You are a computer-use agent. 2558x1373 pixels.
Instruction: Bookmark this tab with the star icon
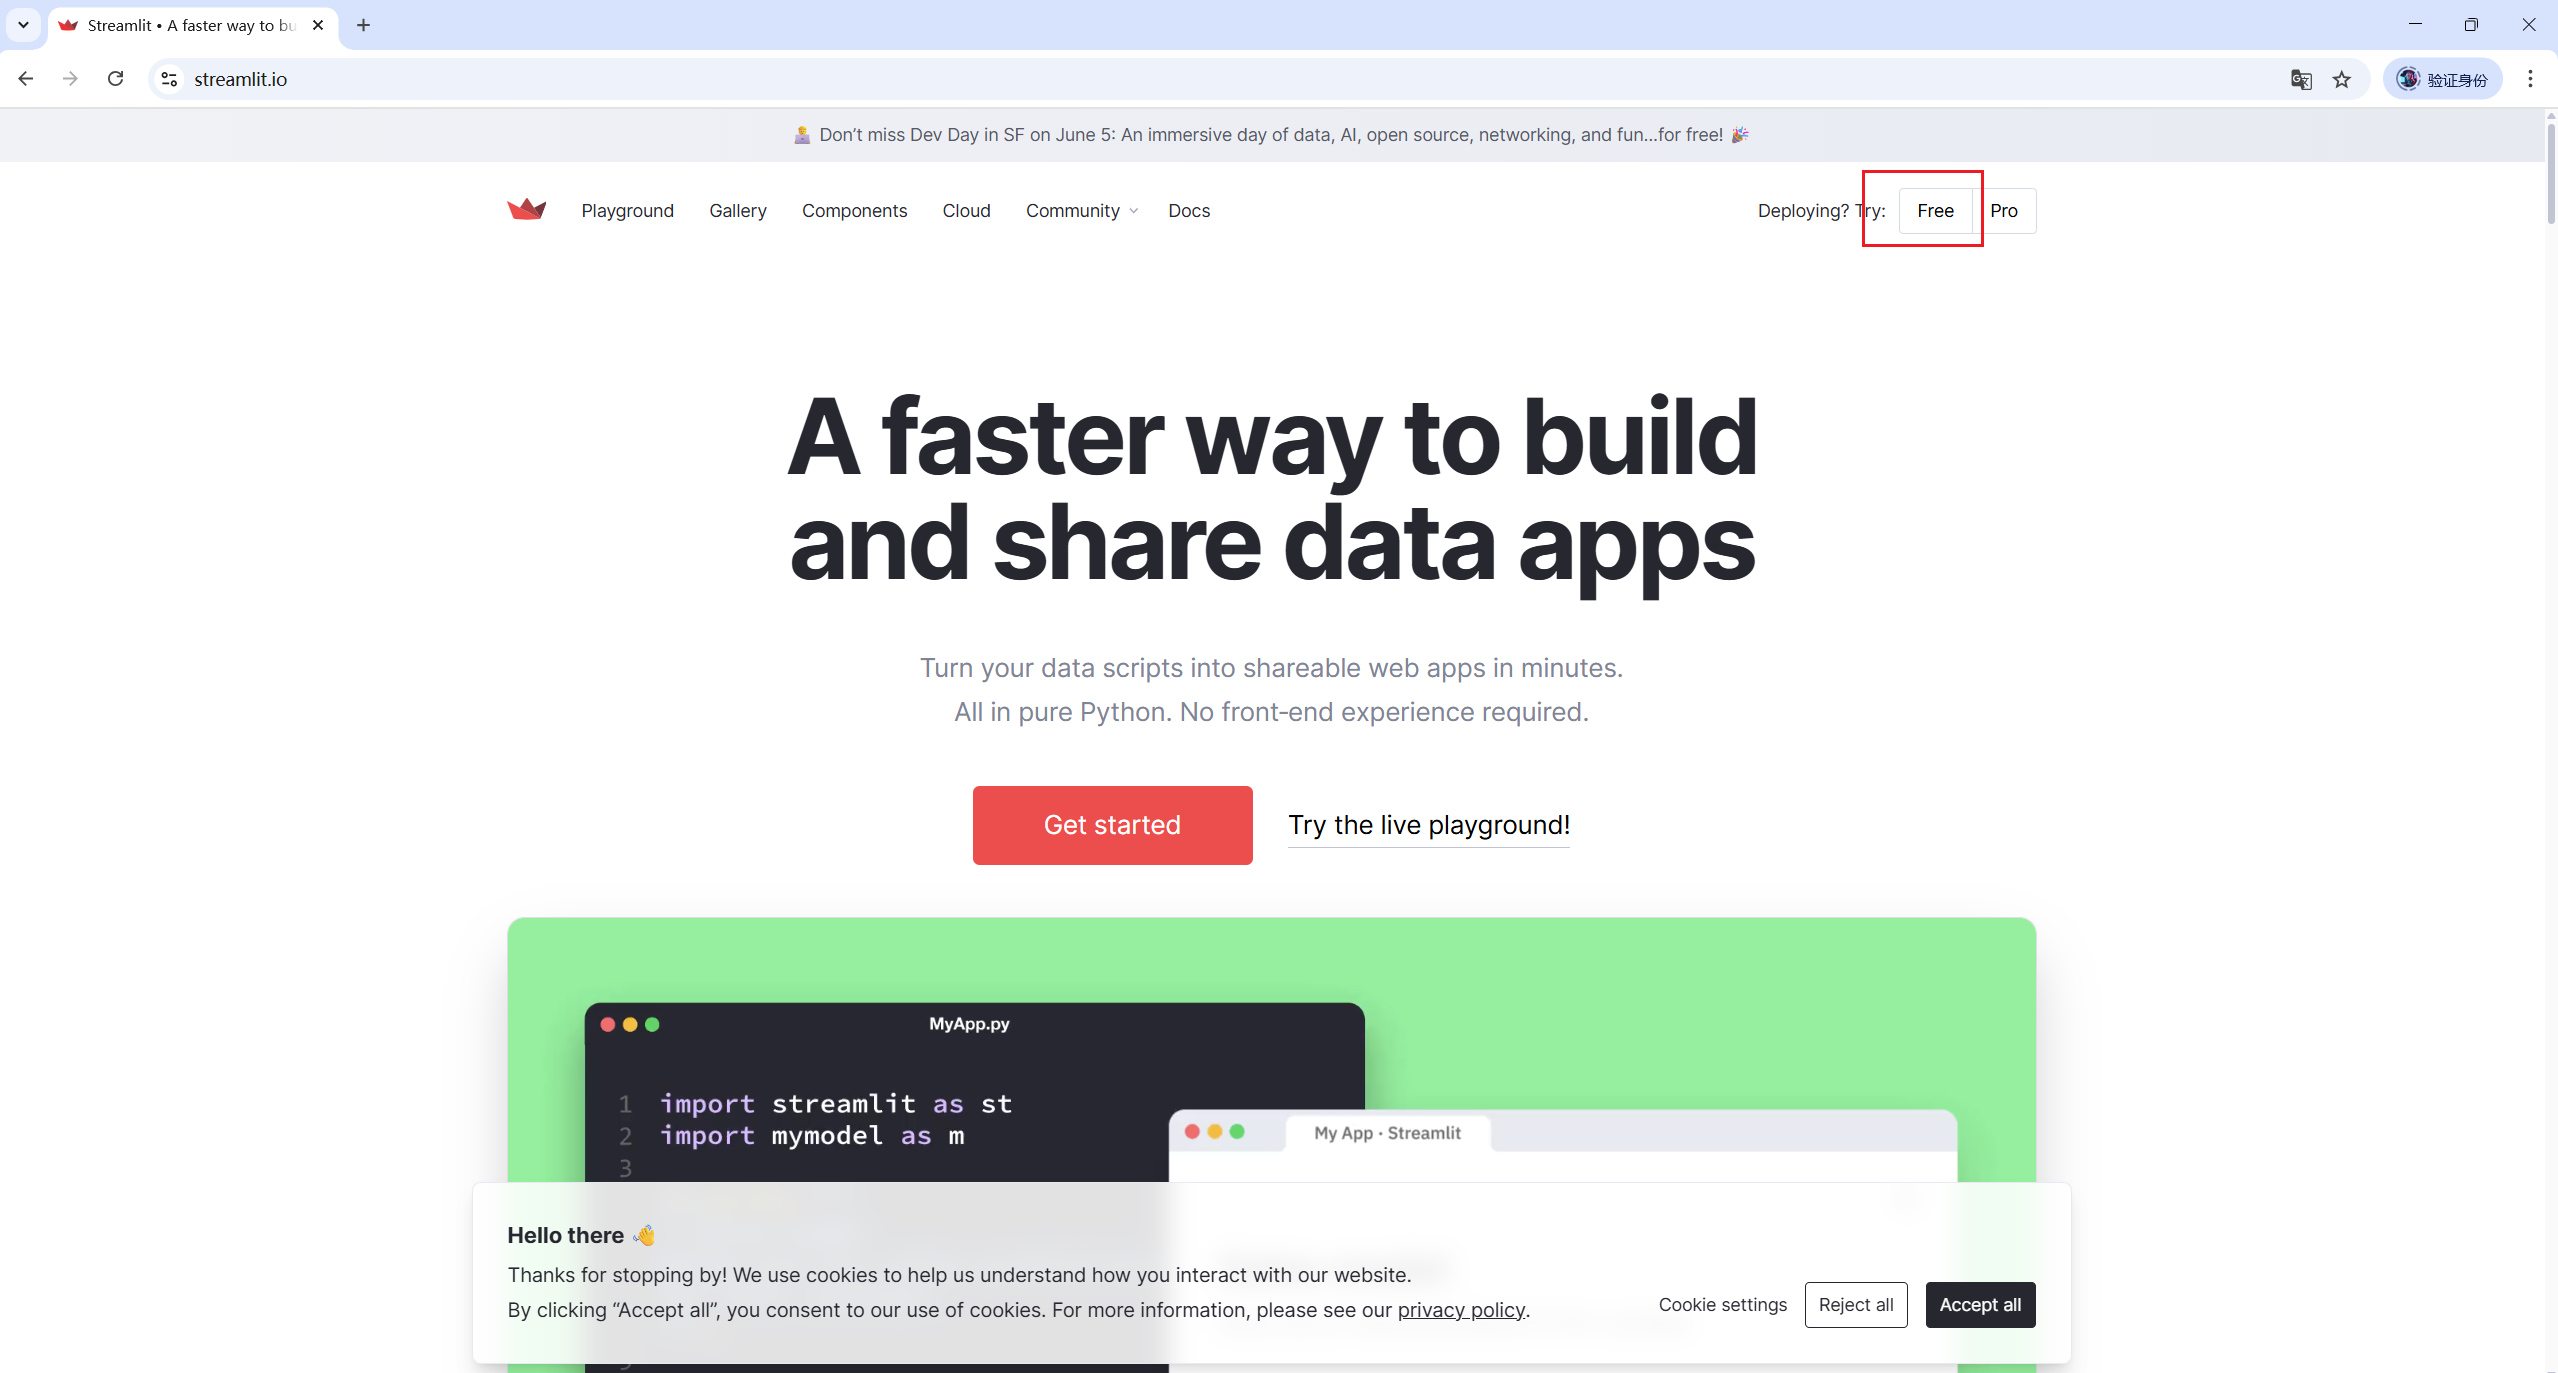pos(2342,79)
